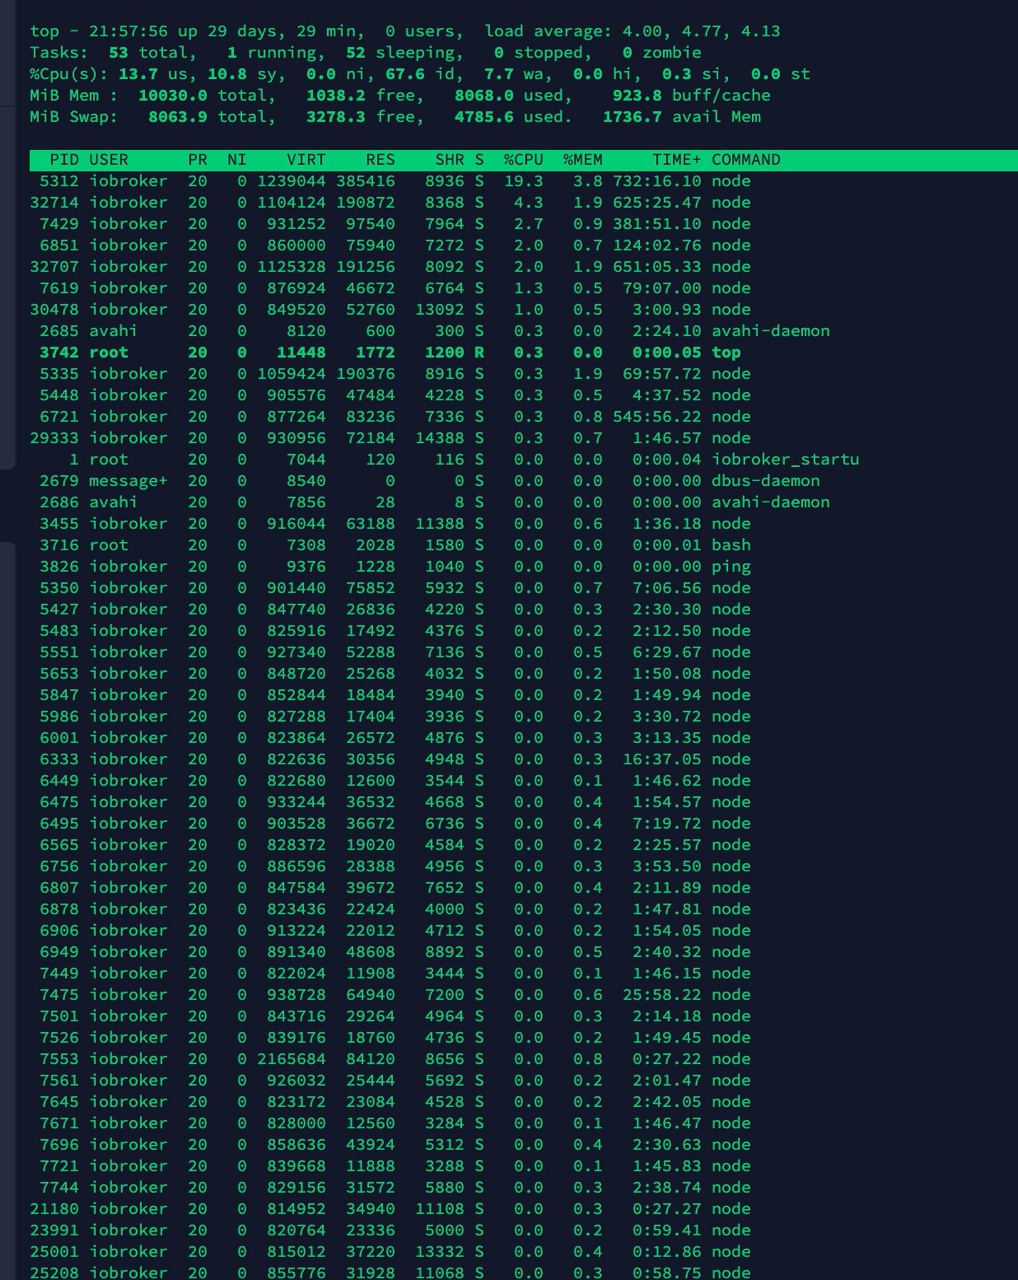The image size is (1018, 1280).
Task: Click PID 7429 in the list
Action: click(59, 224)
